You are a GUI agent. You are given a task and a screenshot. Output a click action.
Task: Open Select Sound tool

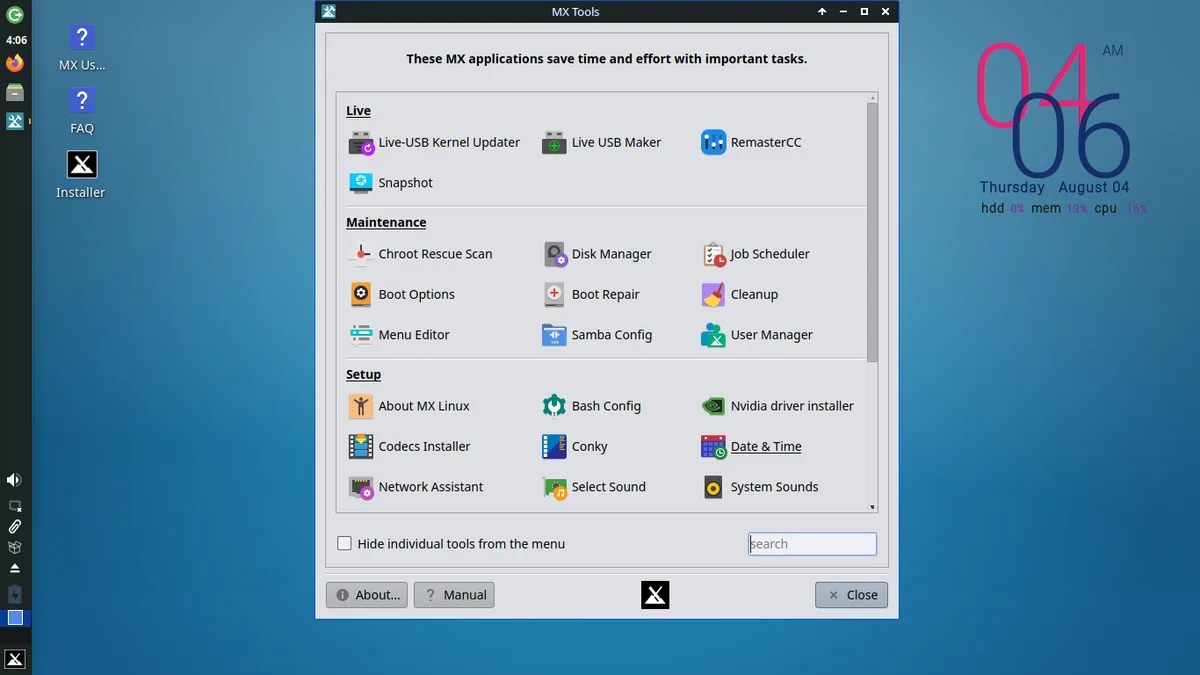tap(594, 487)
